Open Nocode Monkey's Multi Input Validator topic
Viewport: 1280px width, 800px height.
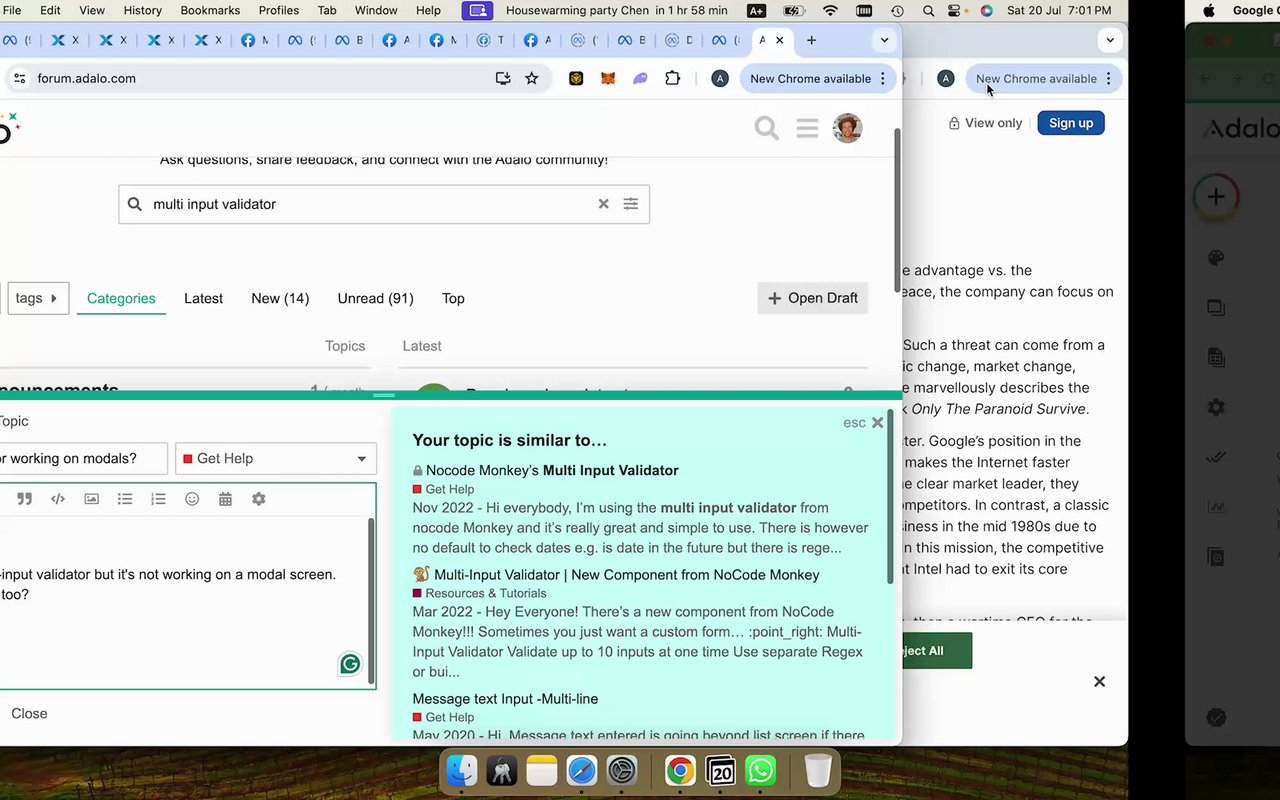552,470
